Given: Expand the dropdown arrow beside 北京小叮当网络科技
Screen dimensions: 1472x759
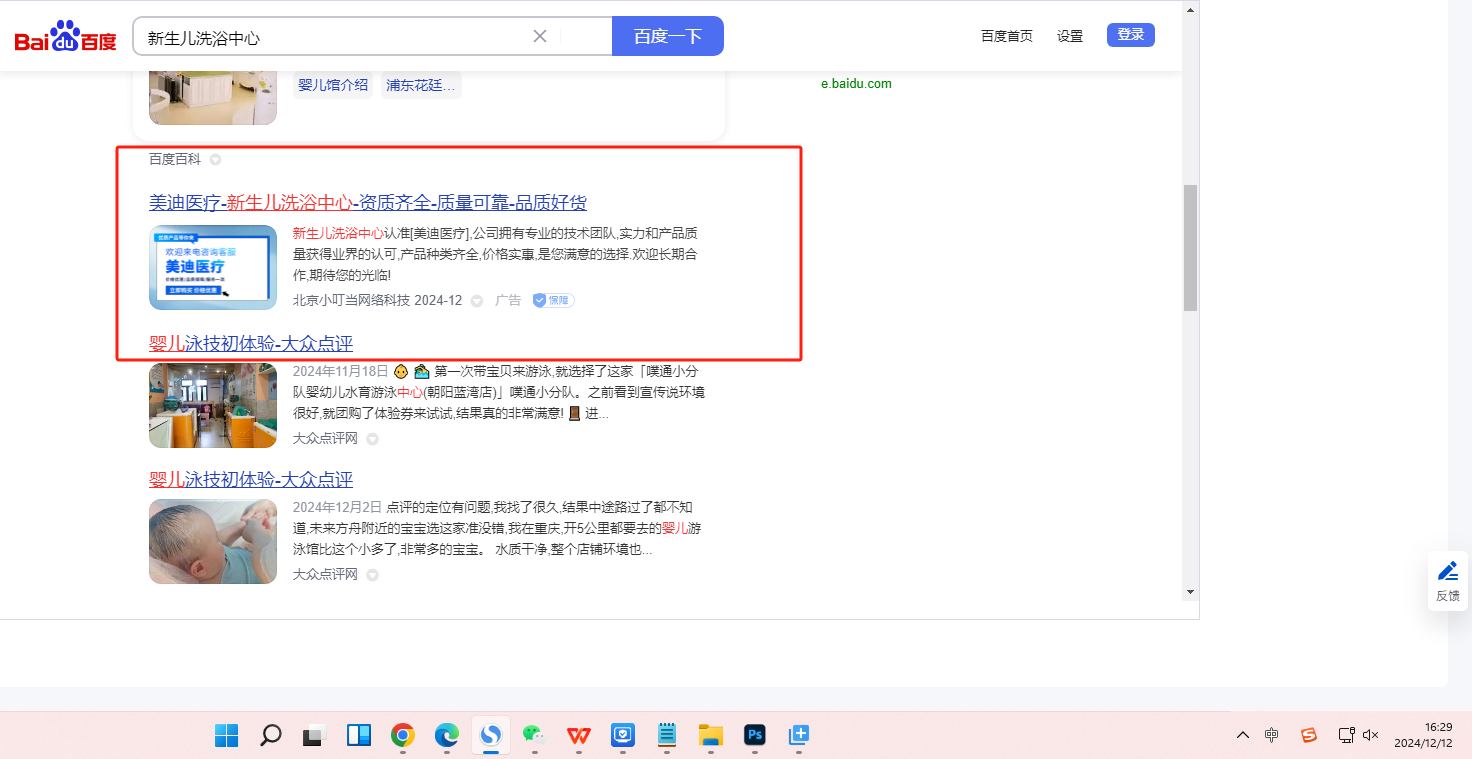Looking at the screenshot, I should pyautogui.click(x=477, y=301).
